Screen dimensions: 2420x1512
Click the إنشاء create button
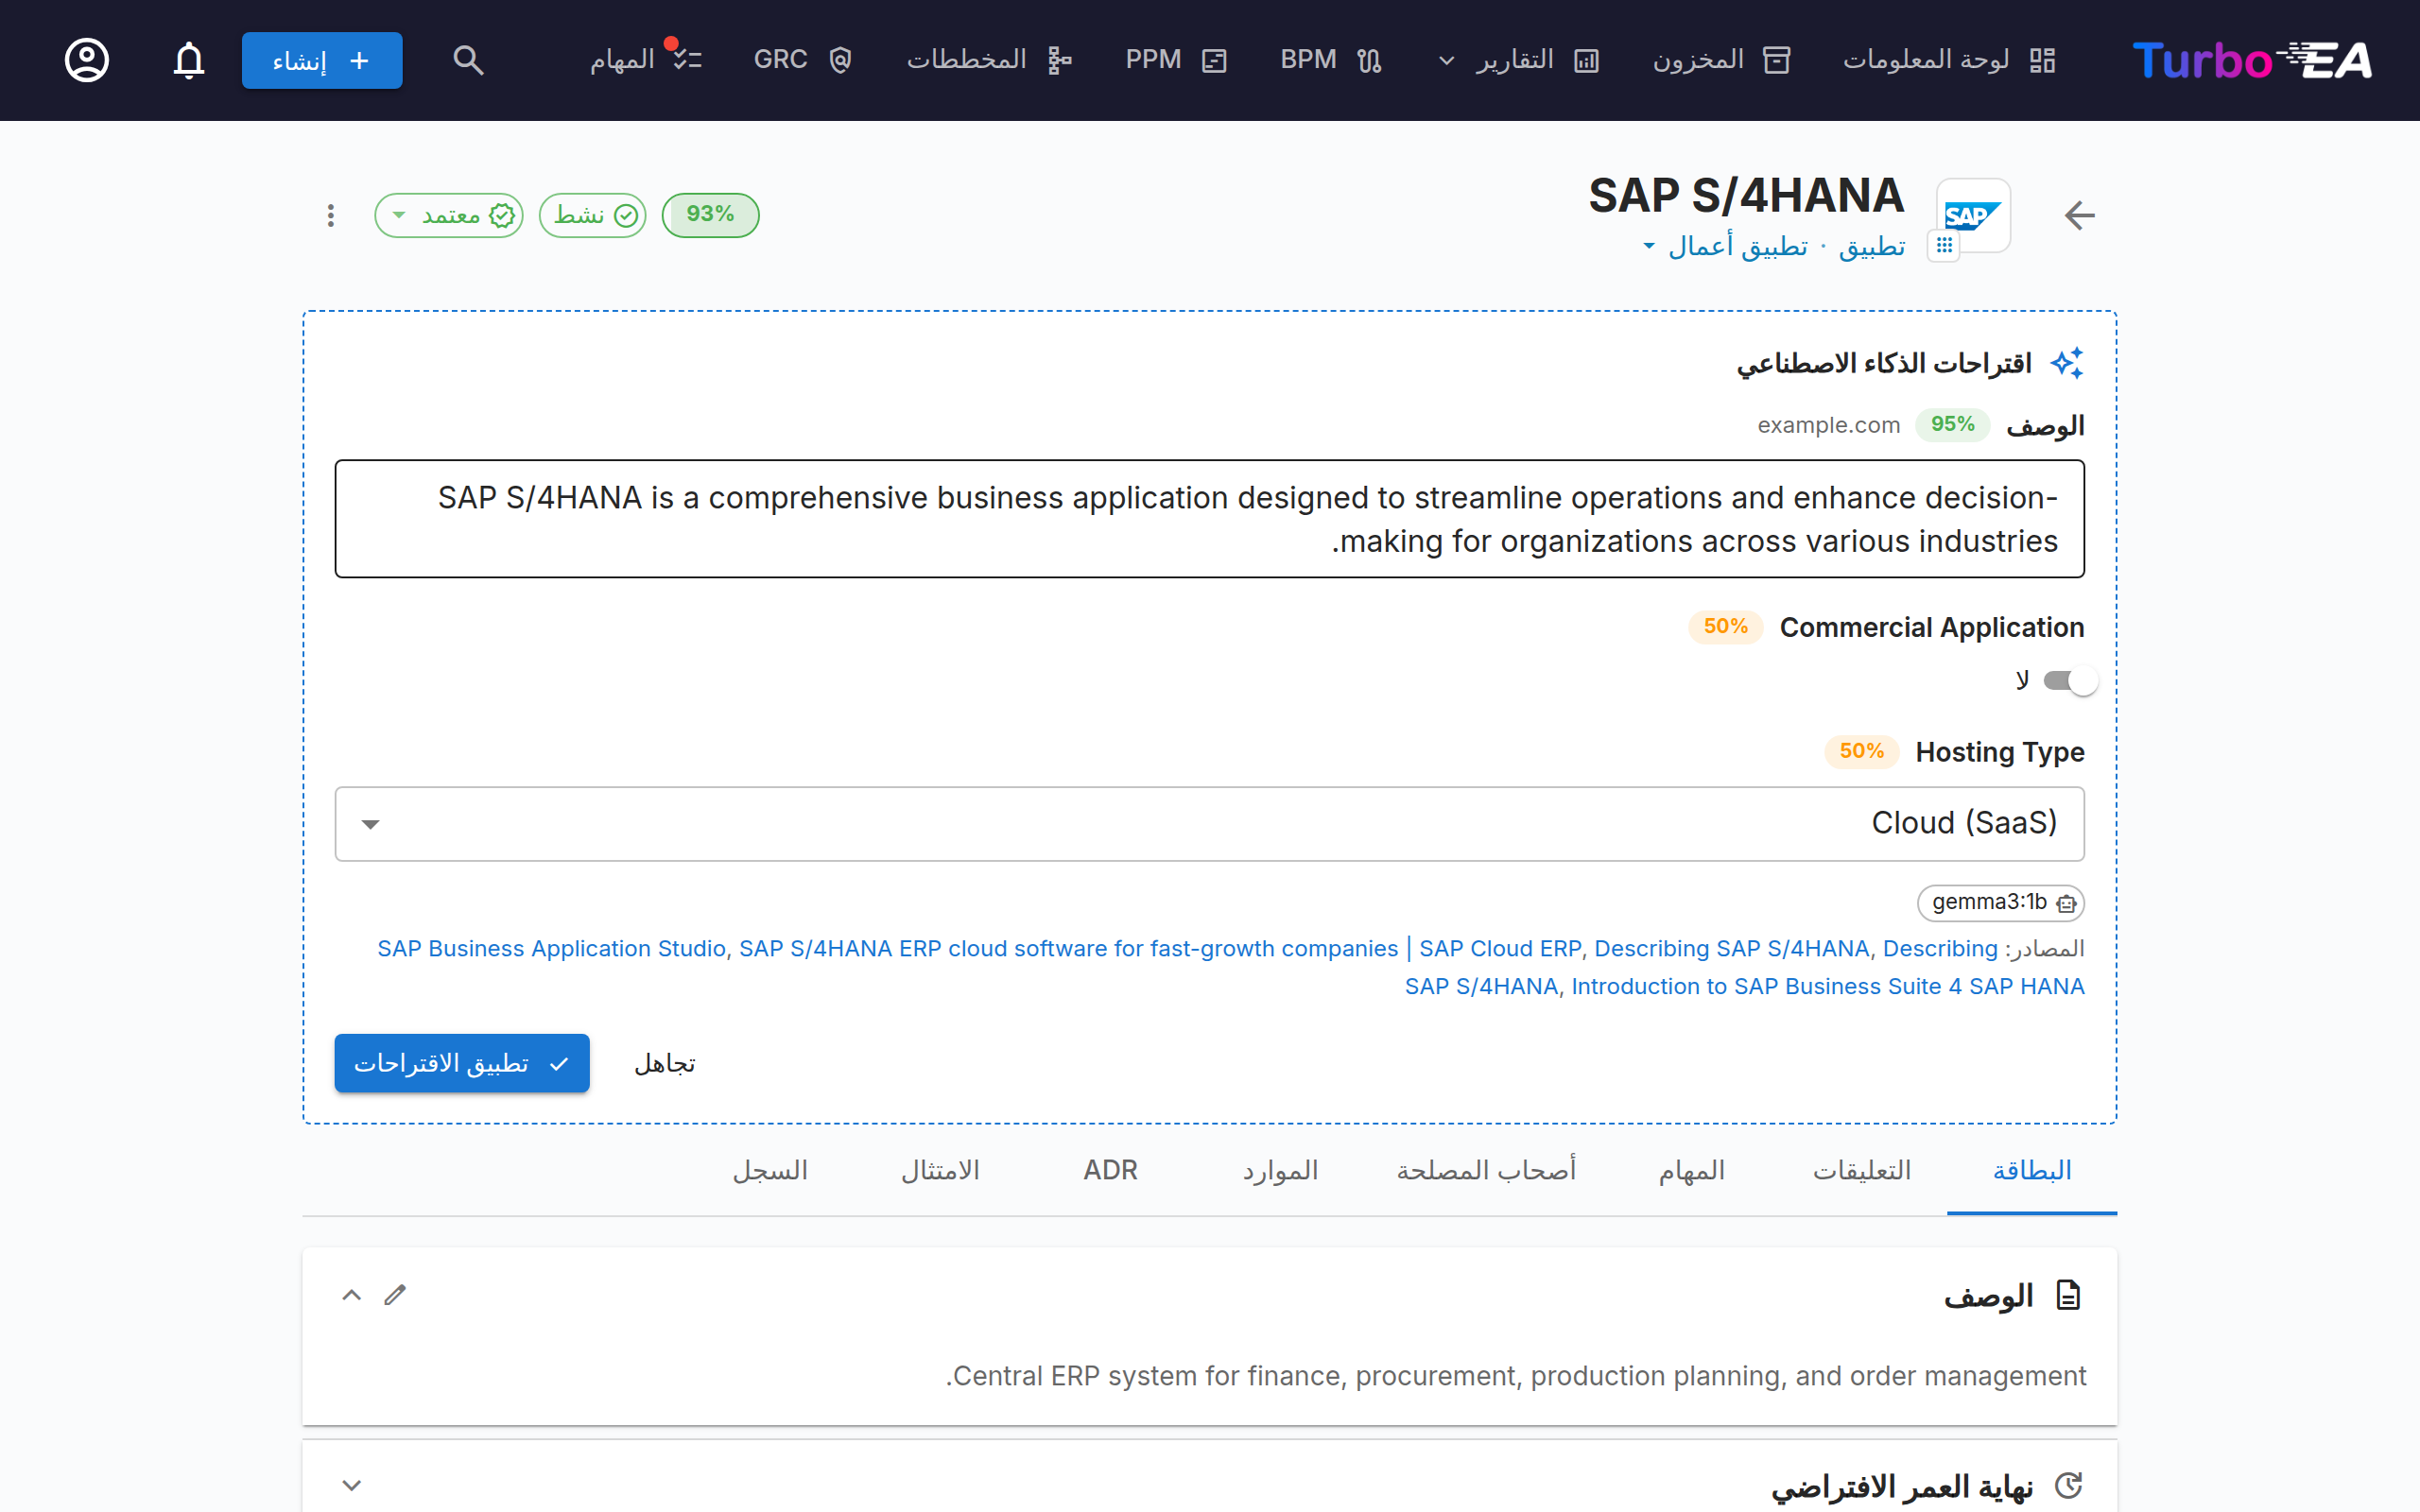[322, 60]
